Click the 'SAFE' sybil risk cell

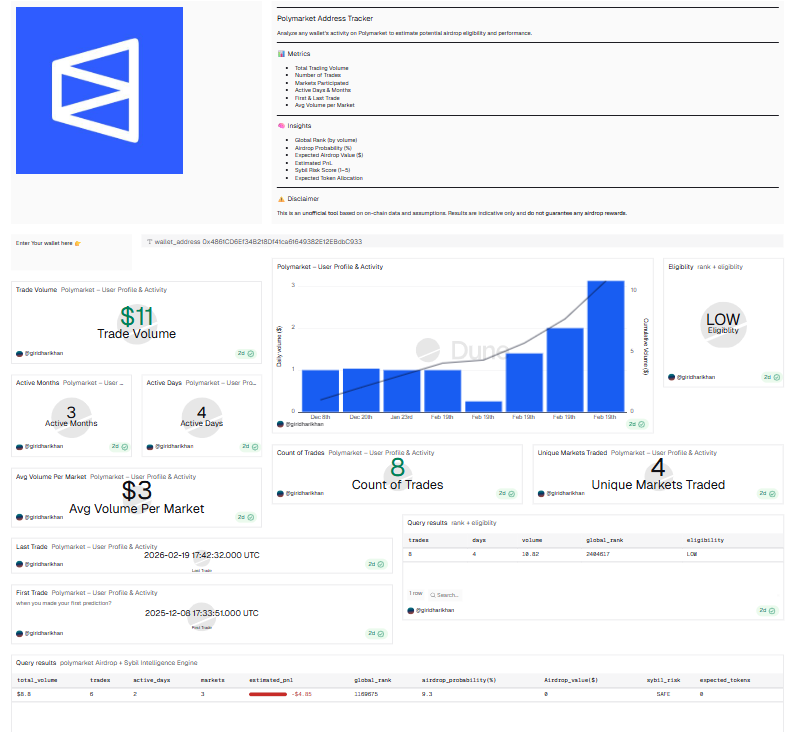[663, 694]
